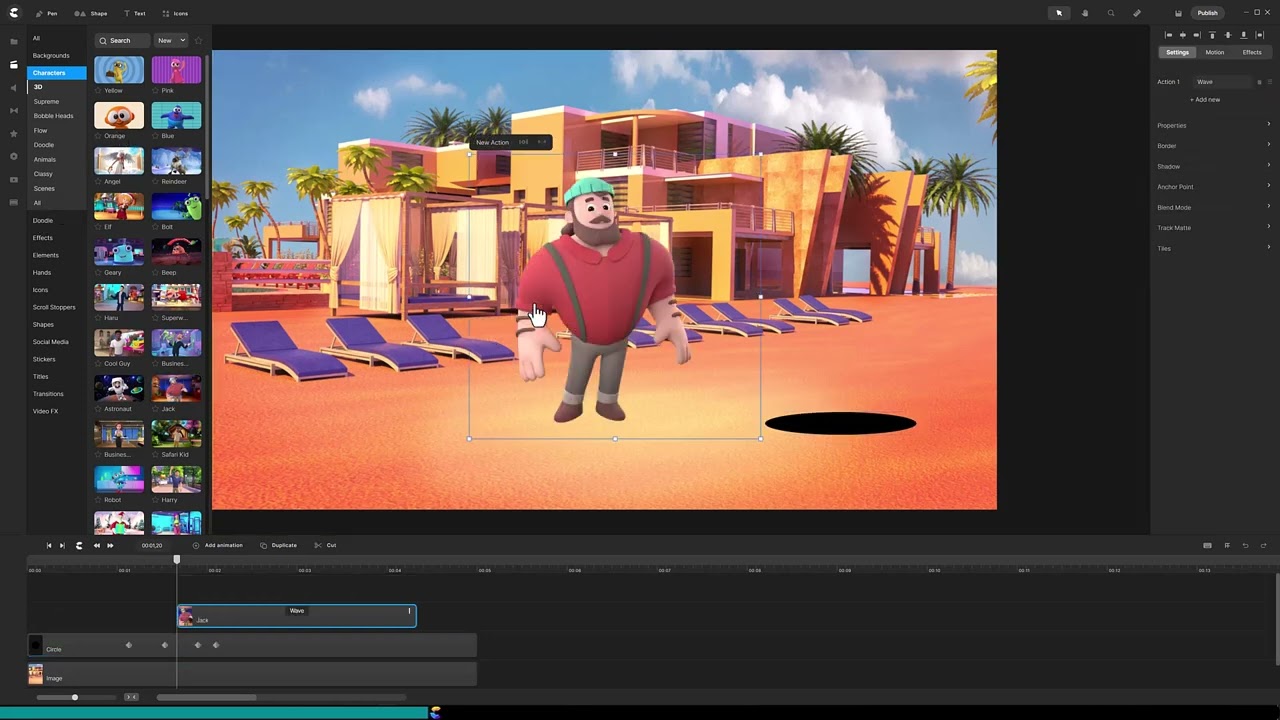
Task: Select the Bobble Heads subcategory
Action: 53,116
